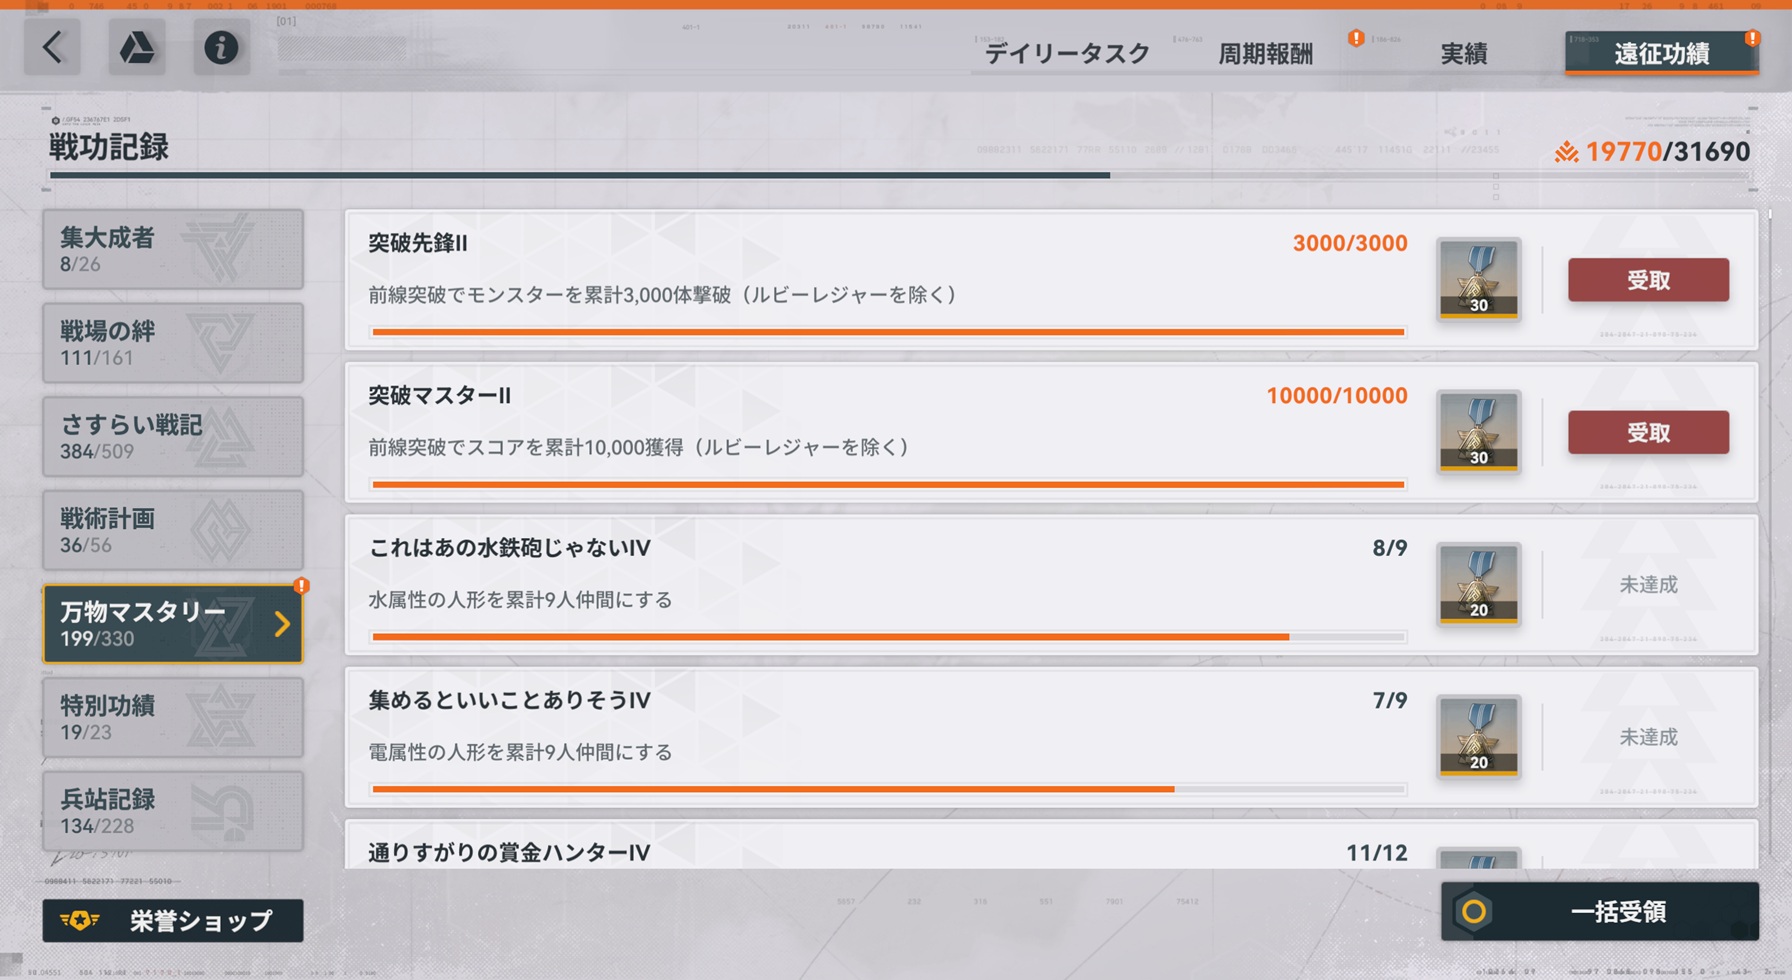Image resolution: width=1792 pixels, height=980 pixels.
Task: Select the 20 medal icon for 集めるといいことありそうIV
Action: (1478, 737)
